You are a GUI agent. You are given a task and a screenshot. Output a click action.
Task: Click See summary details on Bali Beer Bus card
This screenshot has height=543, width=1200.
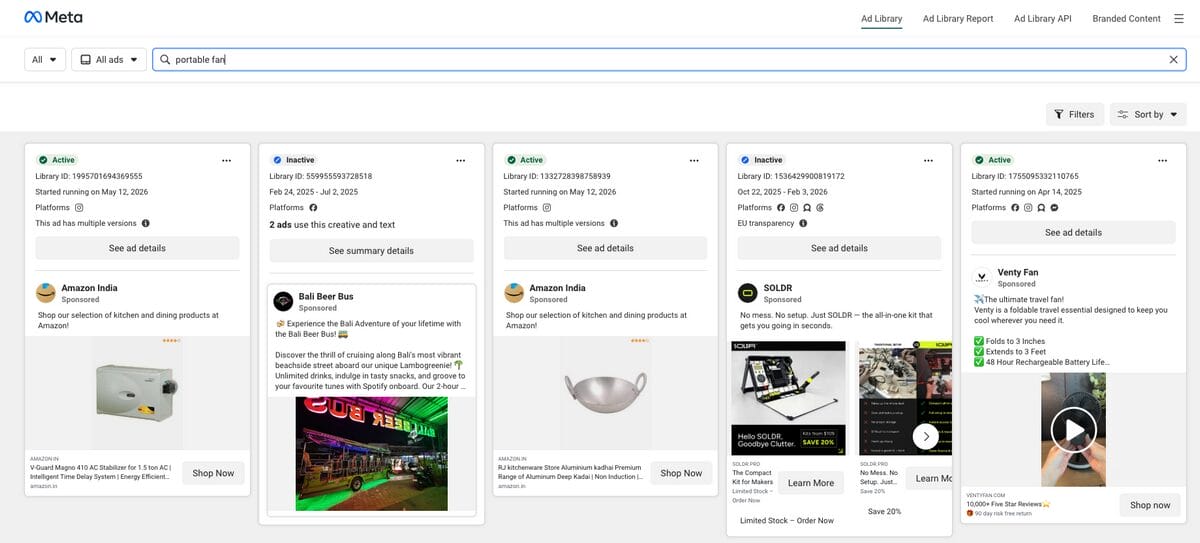(371, 251)
